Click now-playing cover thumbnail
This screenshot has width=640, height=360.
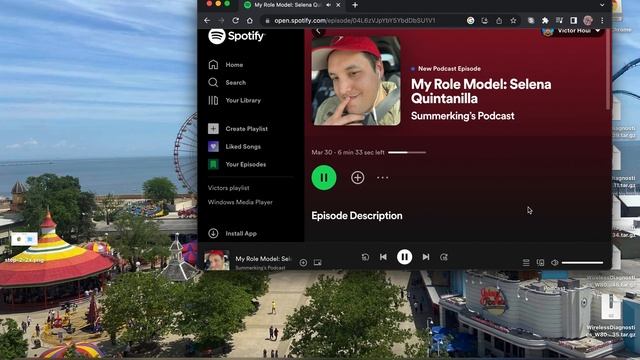point(216,260)
